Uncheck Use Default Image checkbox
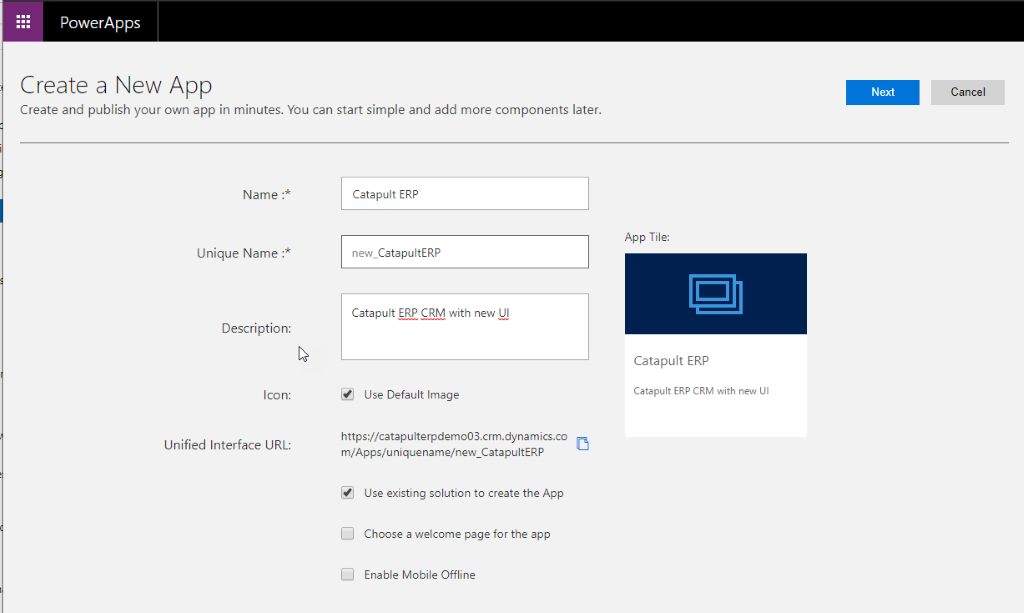This screenshot has height=613, width=1024. pos(347,394)
